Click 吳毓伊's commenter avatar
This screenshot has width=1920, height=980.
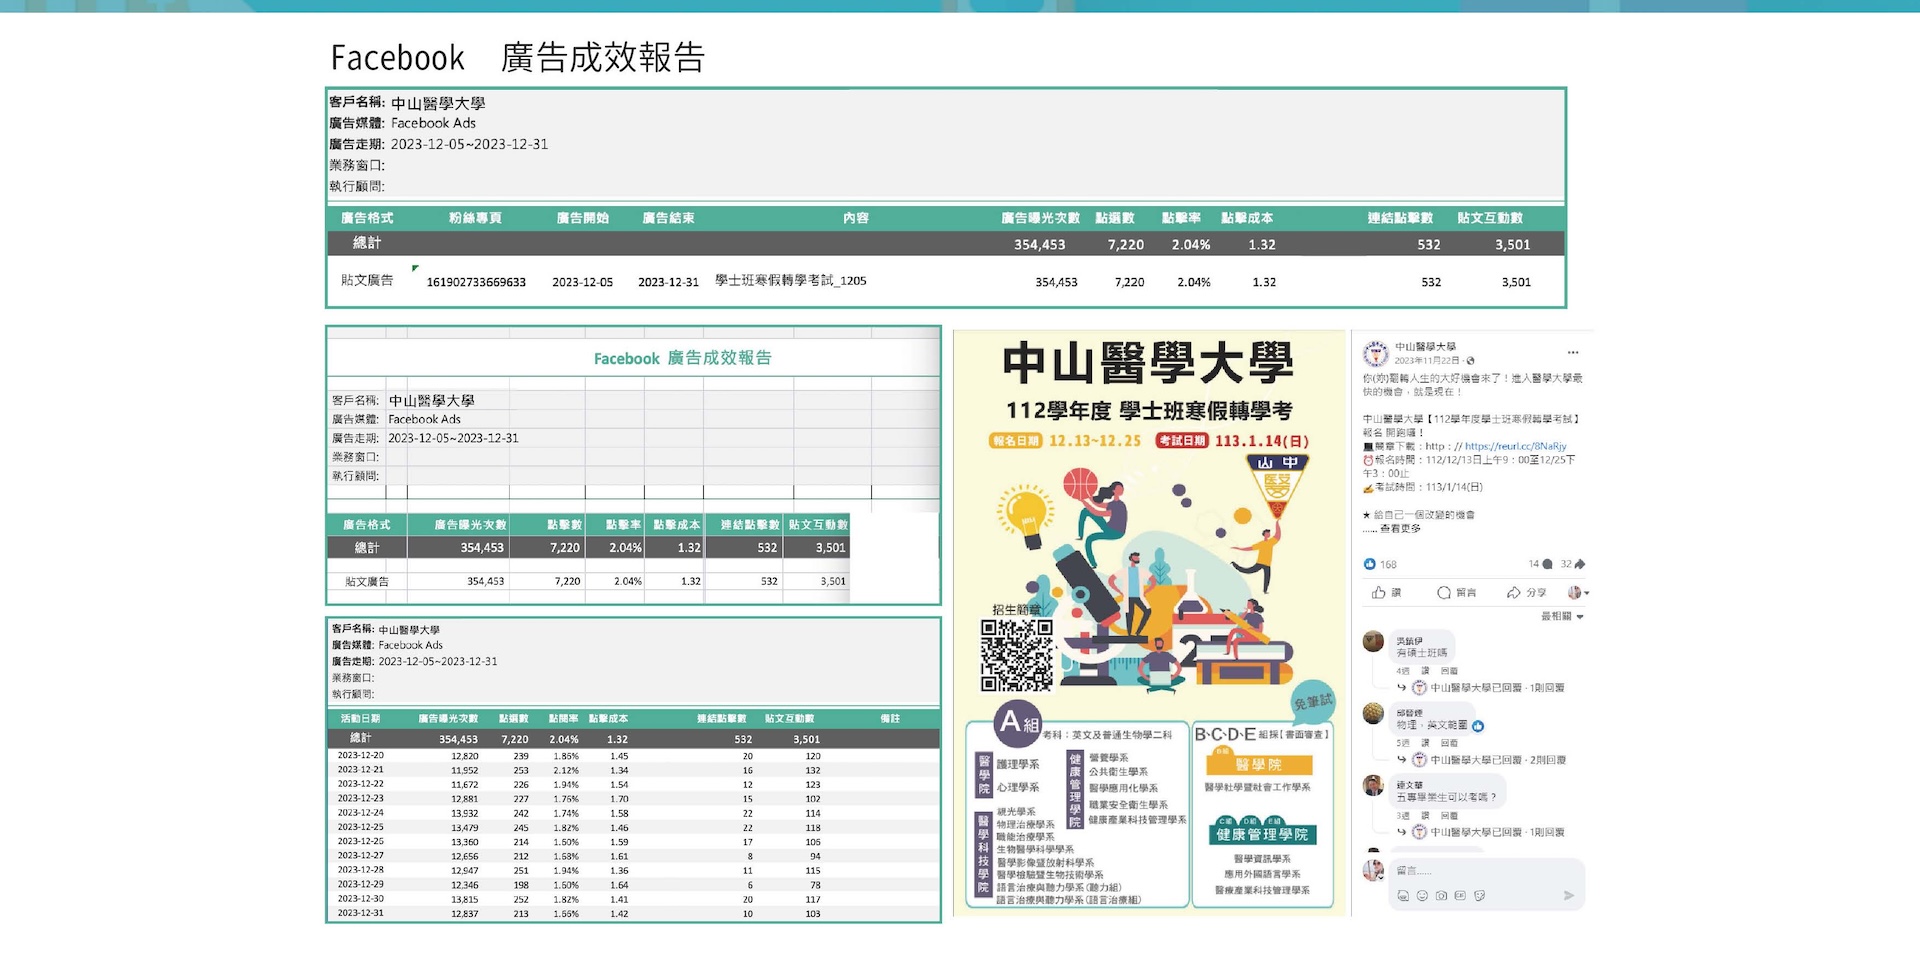(x=1374, y=641)
